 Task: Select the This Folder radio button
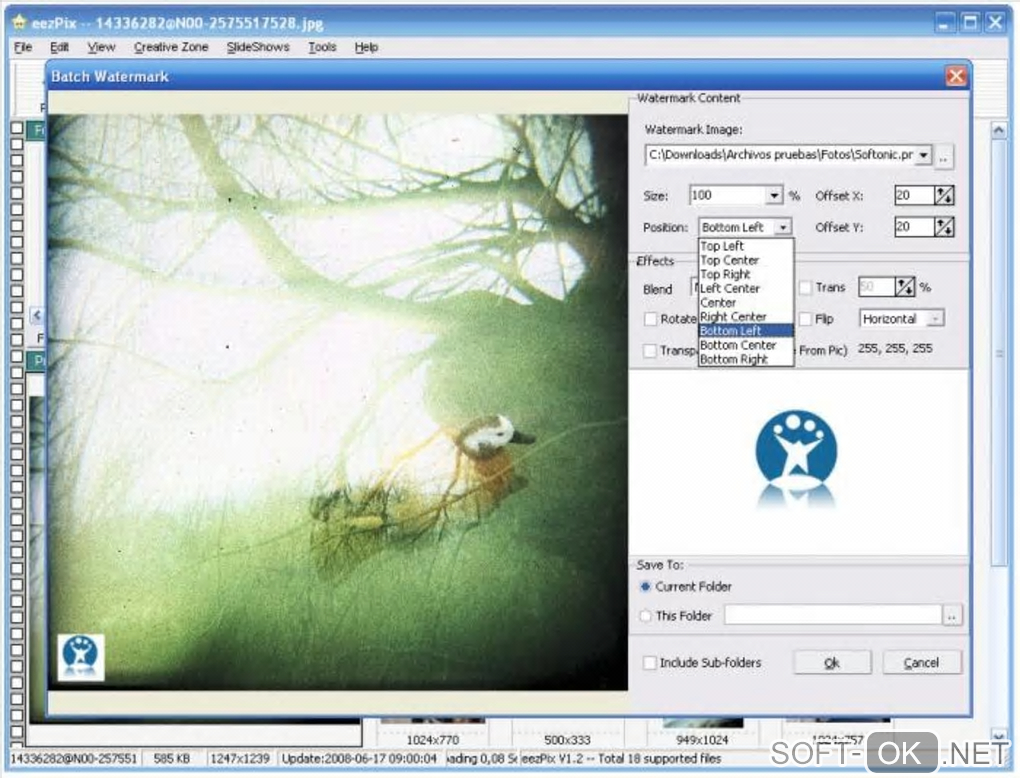[645, 615]
